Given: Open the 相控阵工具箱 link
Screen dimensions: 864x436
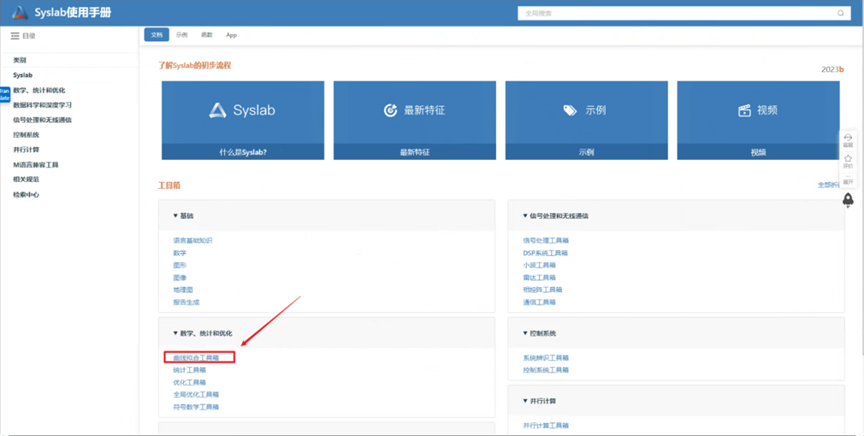Looking at the screenshot, I should [x=542, y=290].
